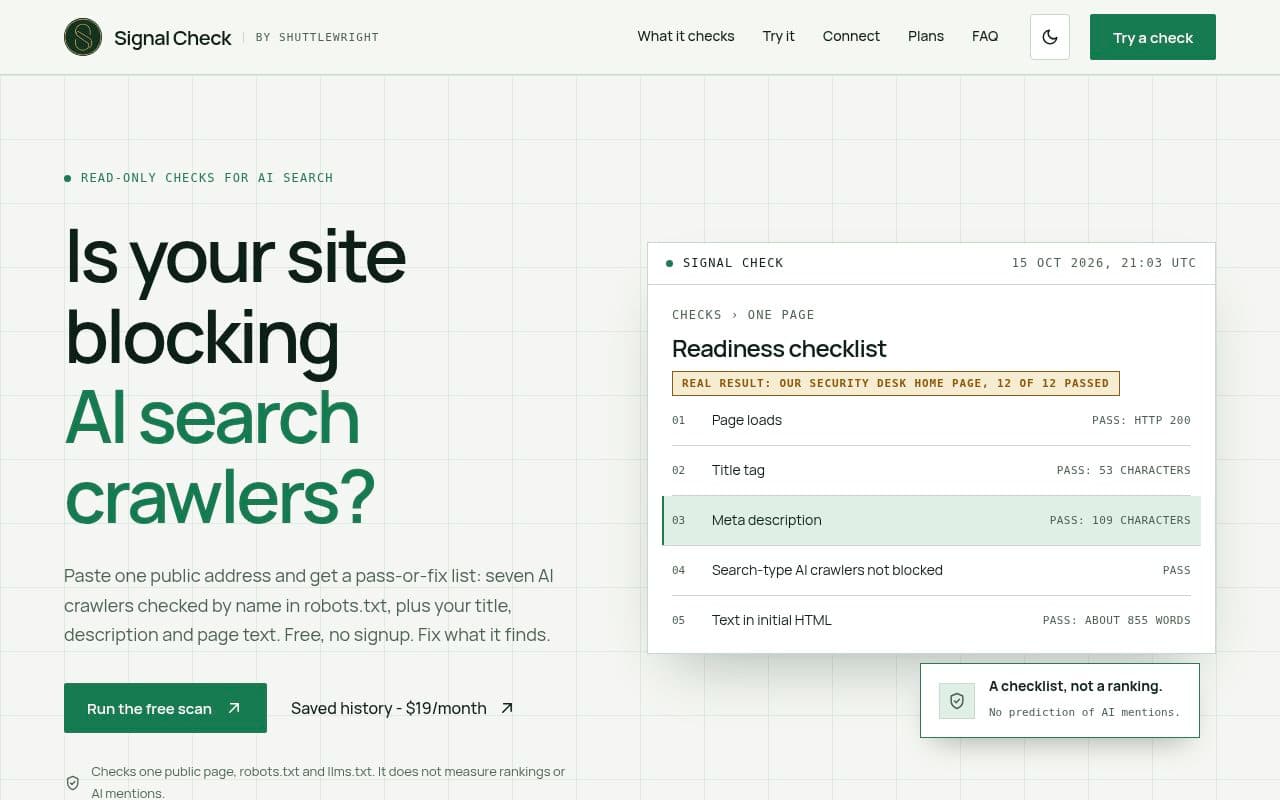Open the Connect nav link
The height and width of the screenshot is (800, 1280).
point(851,36)
